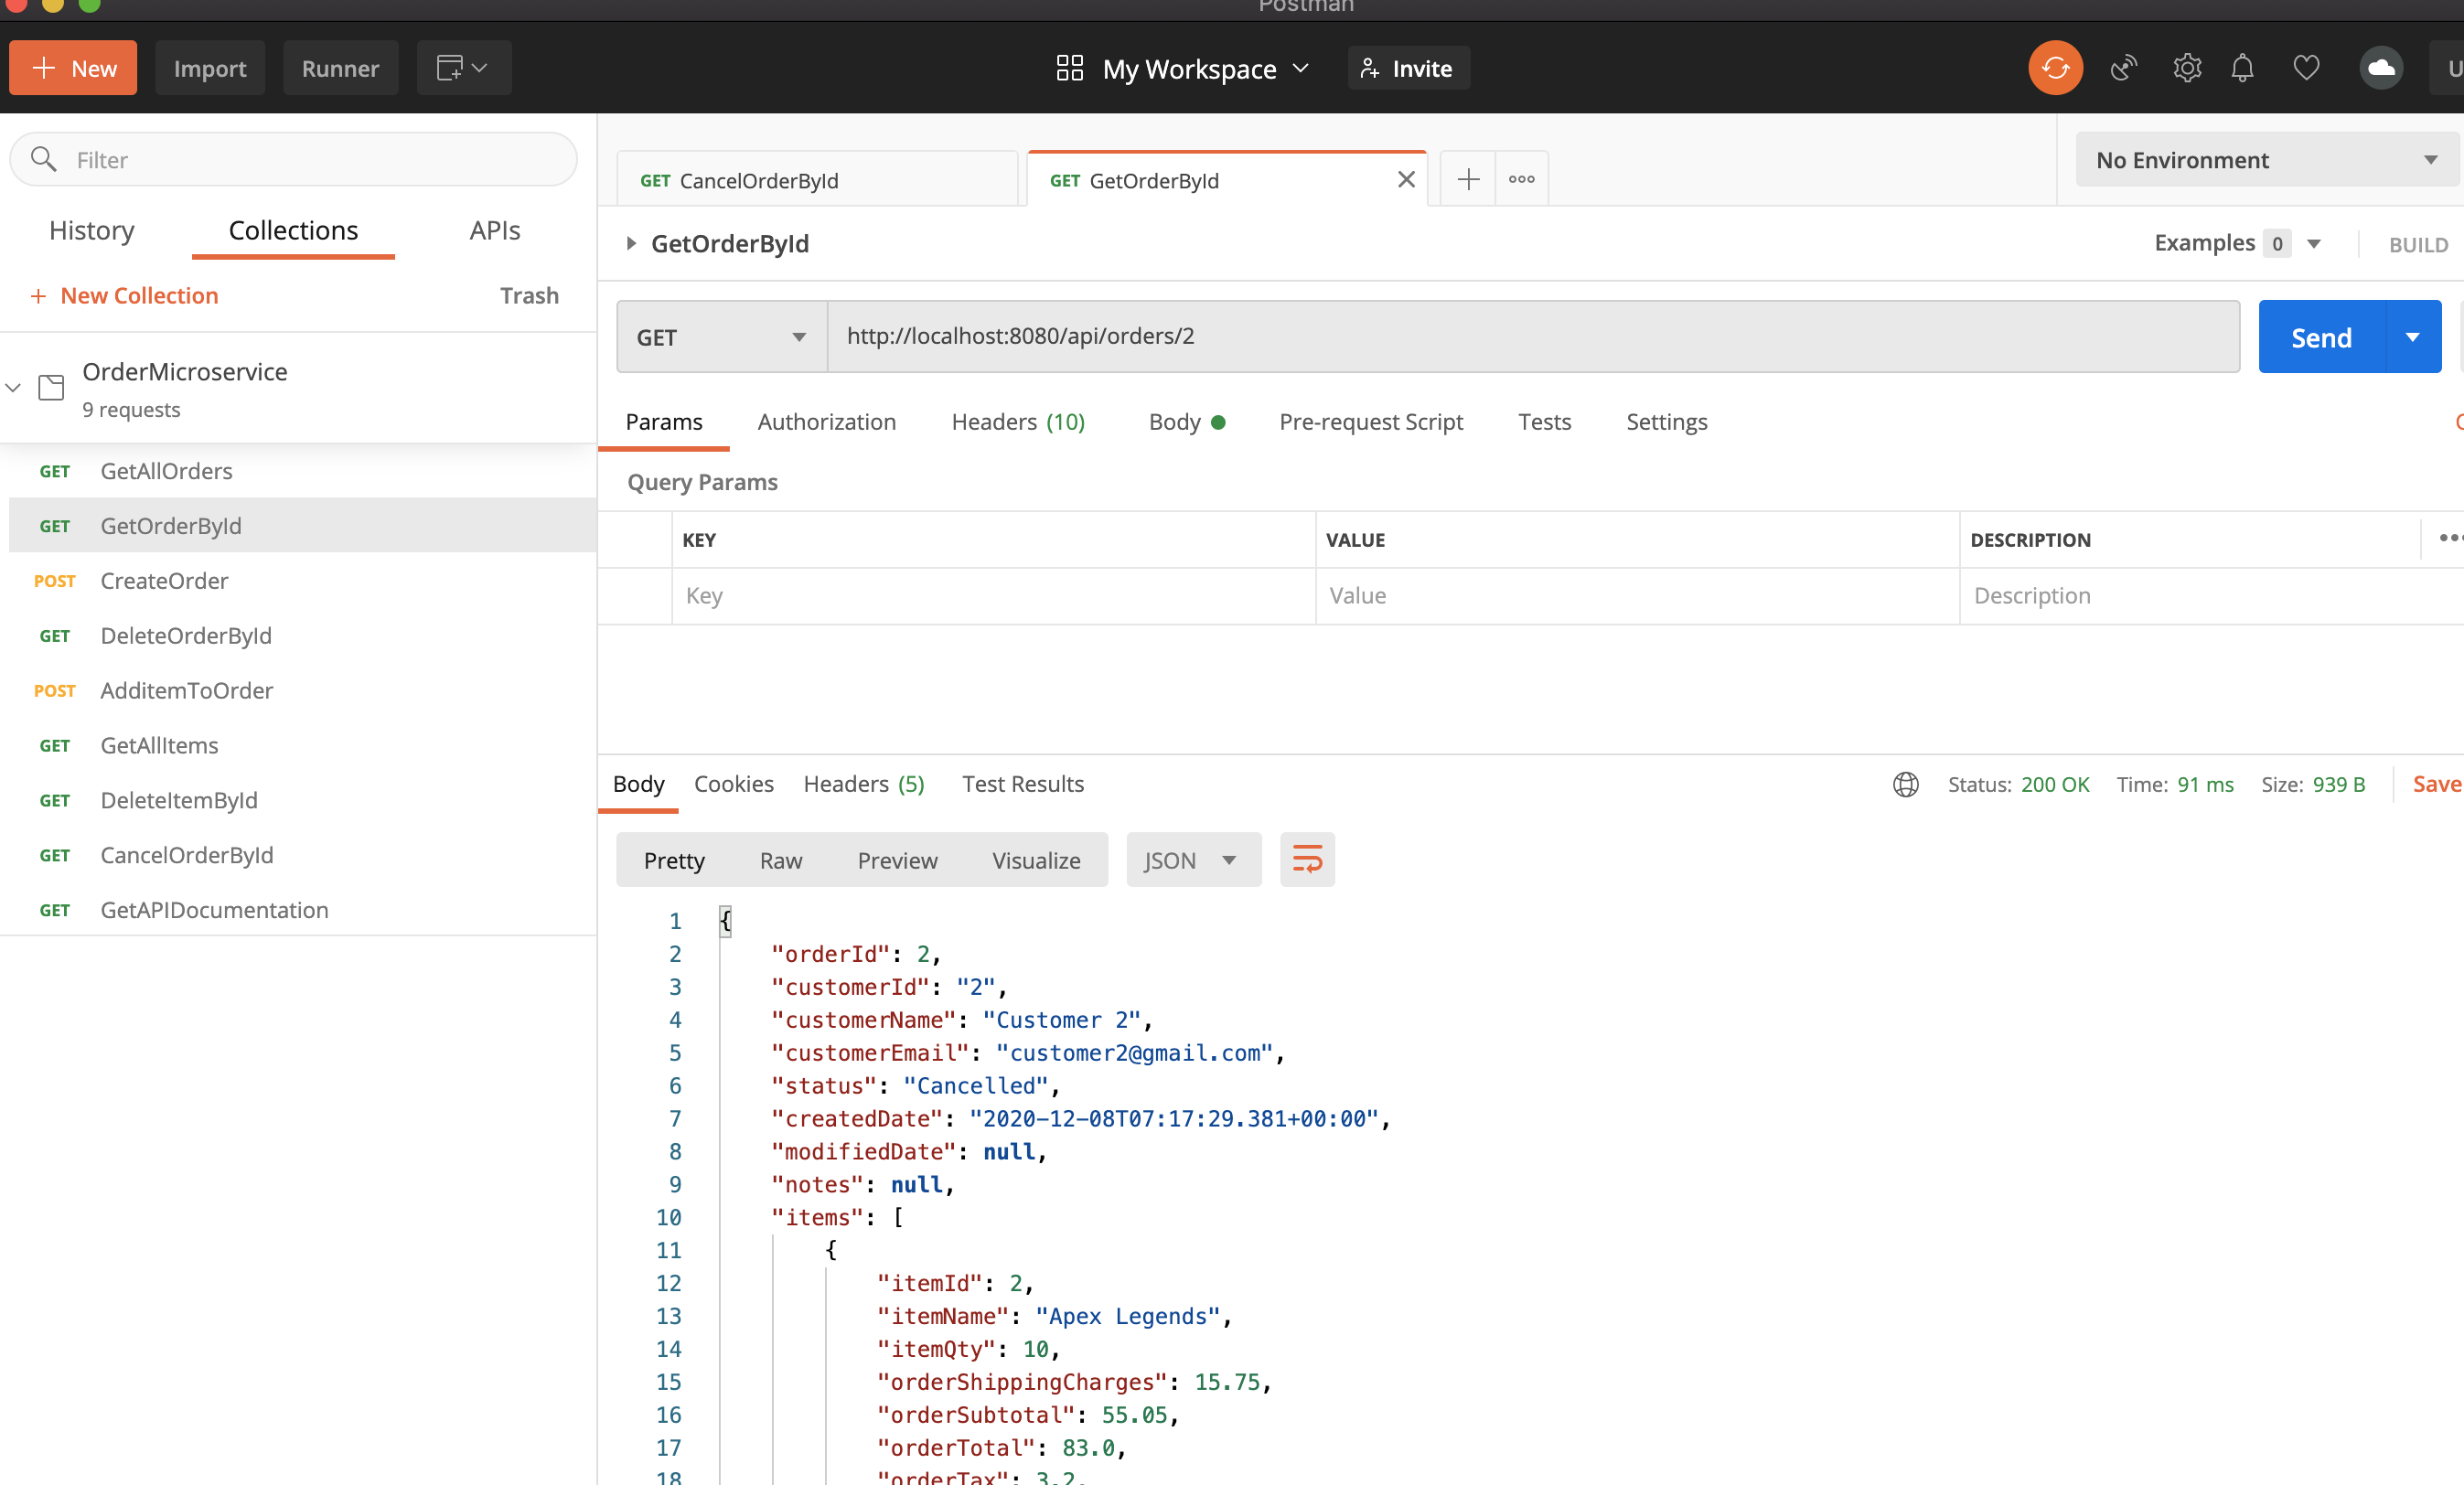This screenshot has height=1485, width=2464.
Task: Click the blue Send button
Action: click(2321, 337)
